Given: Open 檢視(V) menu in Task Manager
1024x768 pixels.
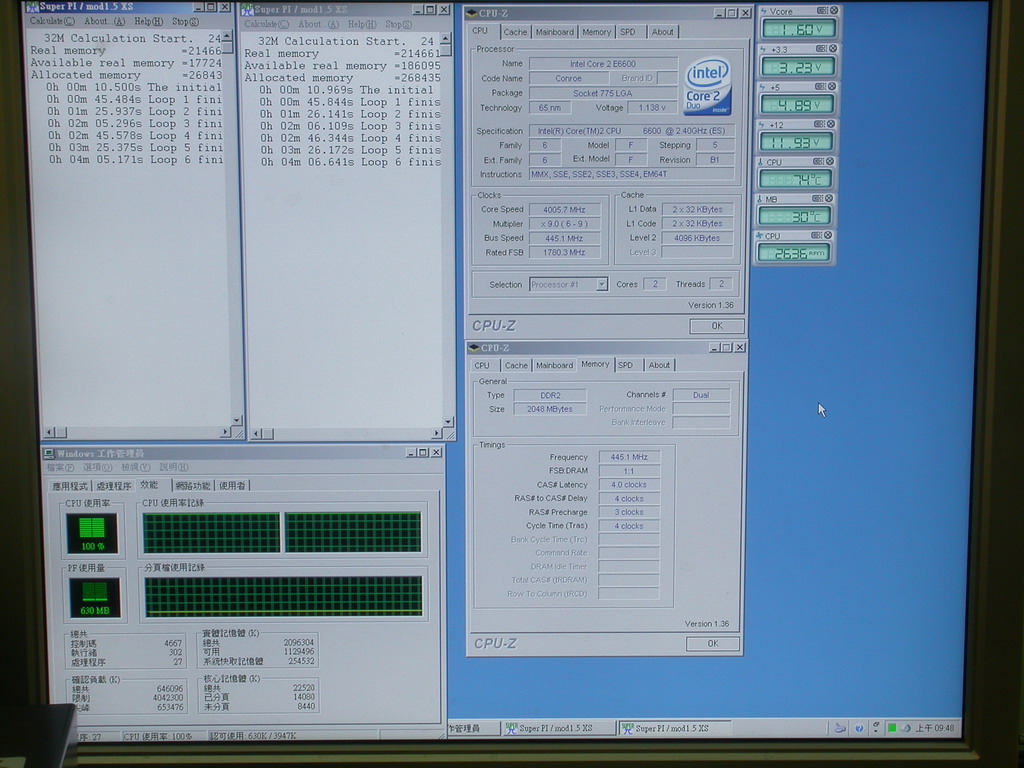Looking at the screenshot, I should pyautogui.click(x=136, y=467).
